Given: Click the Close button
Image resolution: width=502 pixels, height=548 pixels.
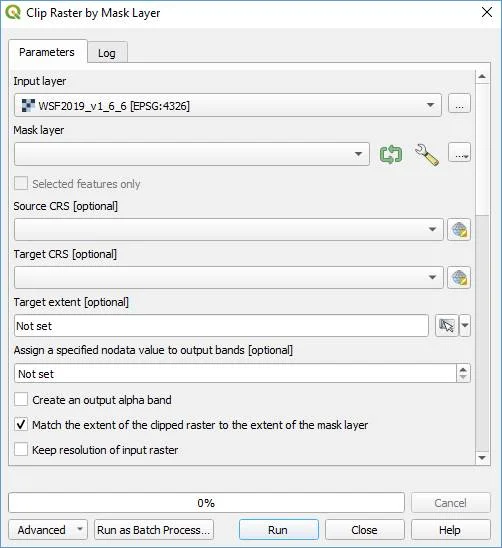Looking at the screenshot, I should point(365,529).
